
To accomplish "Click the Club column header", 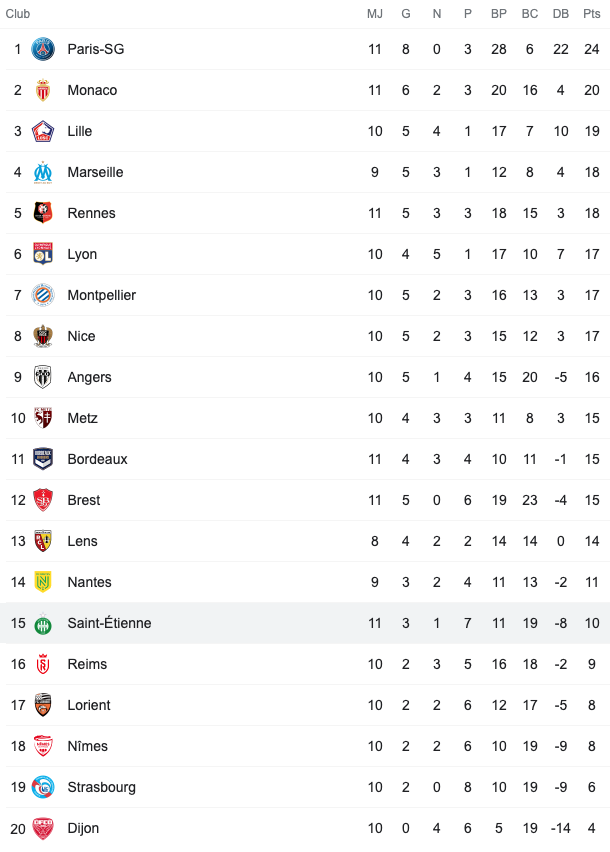I will point(17,14).
